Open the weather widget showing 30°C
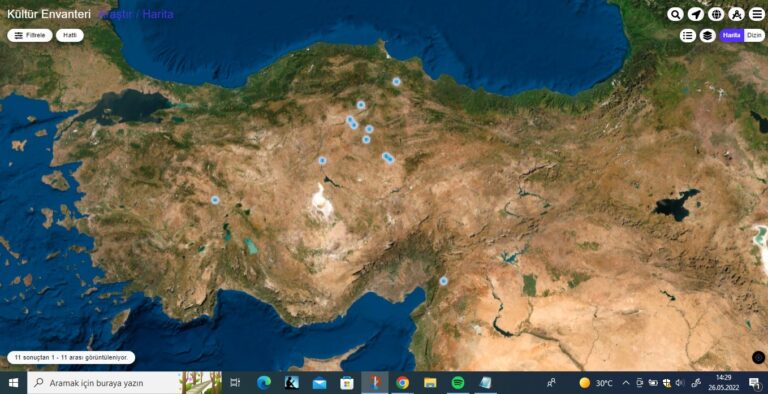 [596, 383]
